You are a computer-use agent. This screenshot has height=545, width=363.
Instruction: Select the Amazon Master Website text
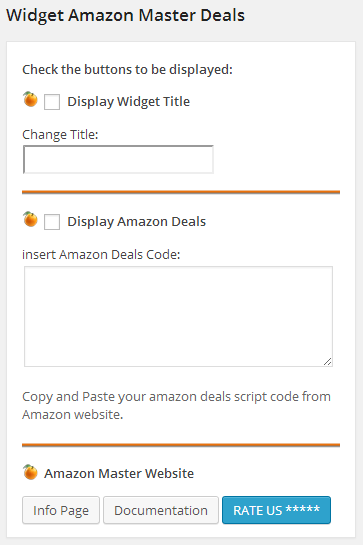[x=119, y=473]
